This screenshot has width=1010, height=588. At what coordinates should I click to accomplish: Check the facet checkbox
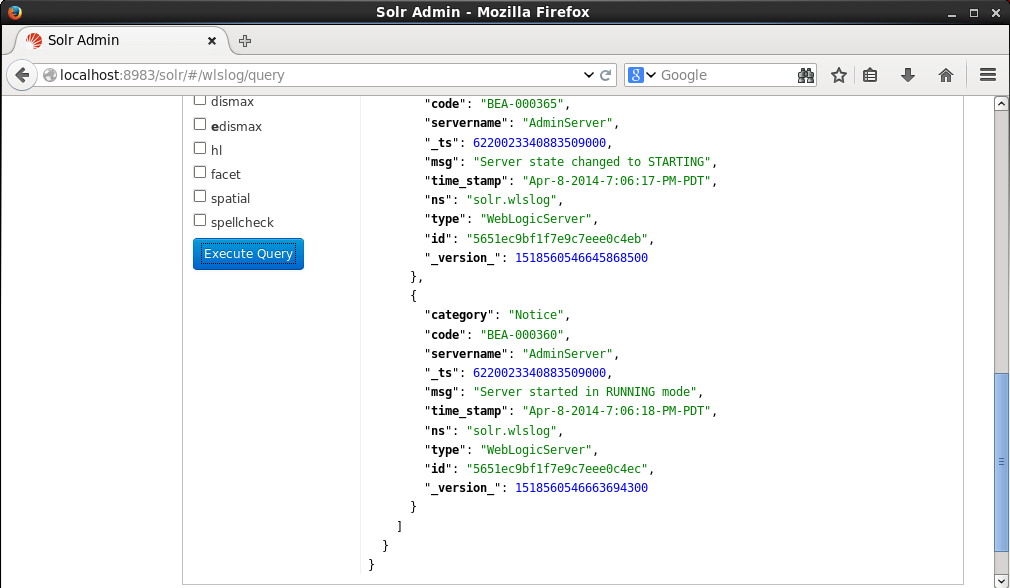tap(200, 173)
